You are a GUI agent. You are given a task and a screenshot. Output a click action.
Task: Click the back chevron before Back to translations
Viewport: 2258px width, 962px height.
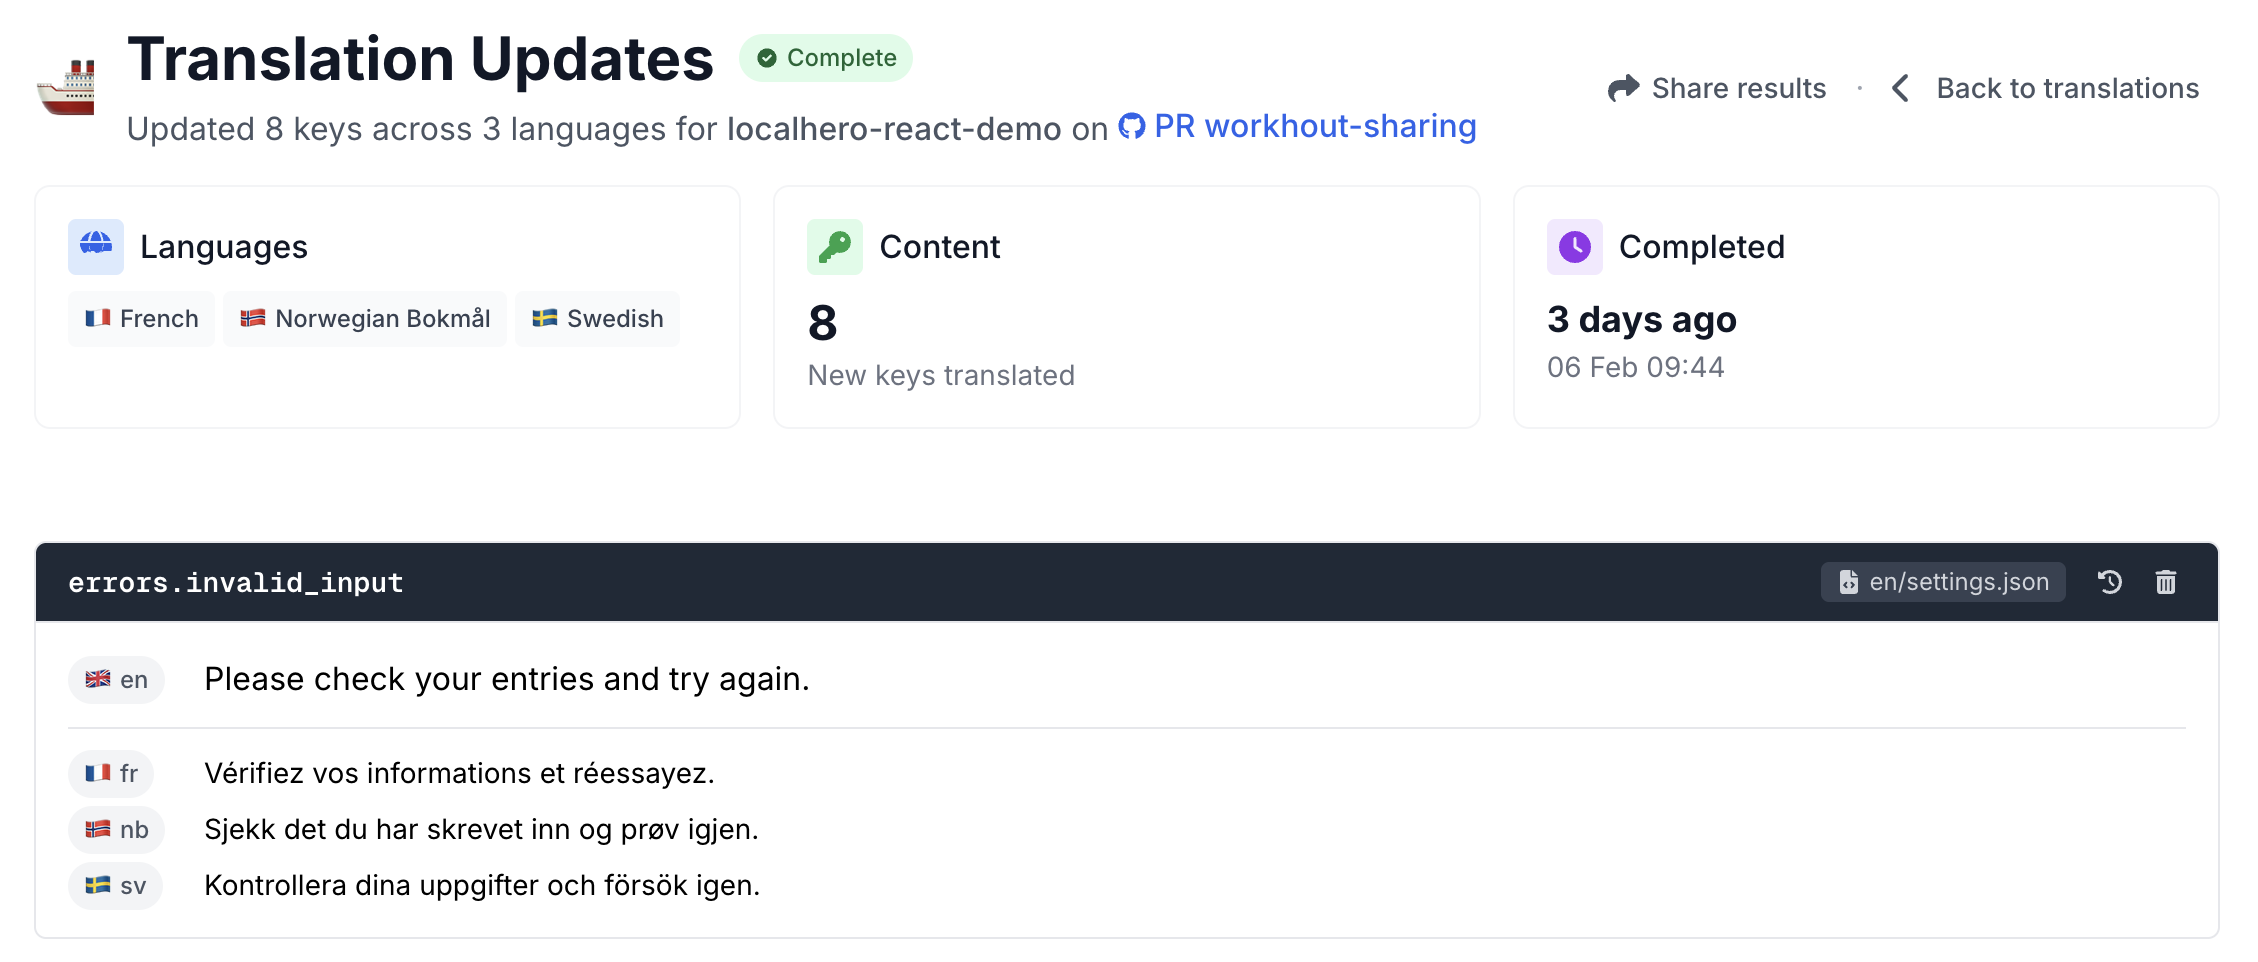click(x=1900, y=88)
